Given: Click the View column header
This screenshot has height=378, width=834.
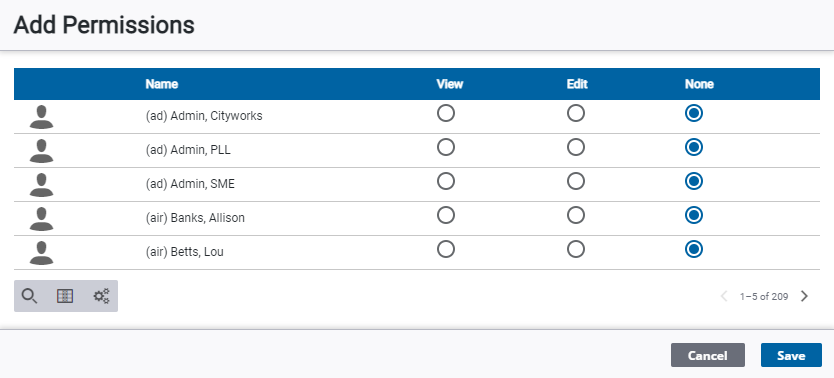Looking at the screenshot, I should [450, 84].
